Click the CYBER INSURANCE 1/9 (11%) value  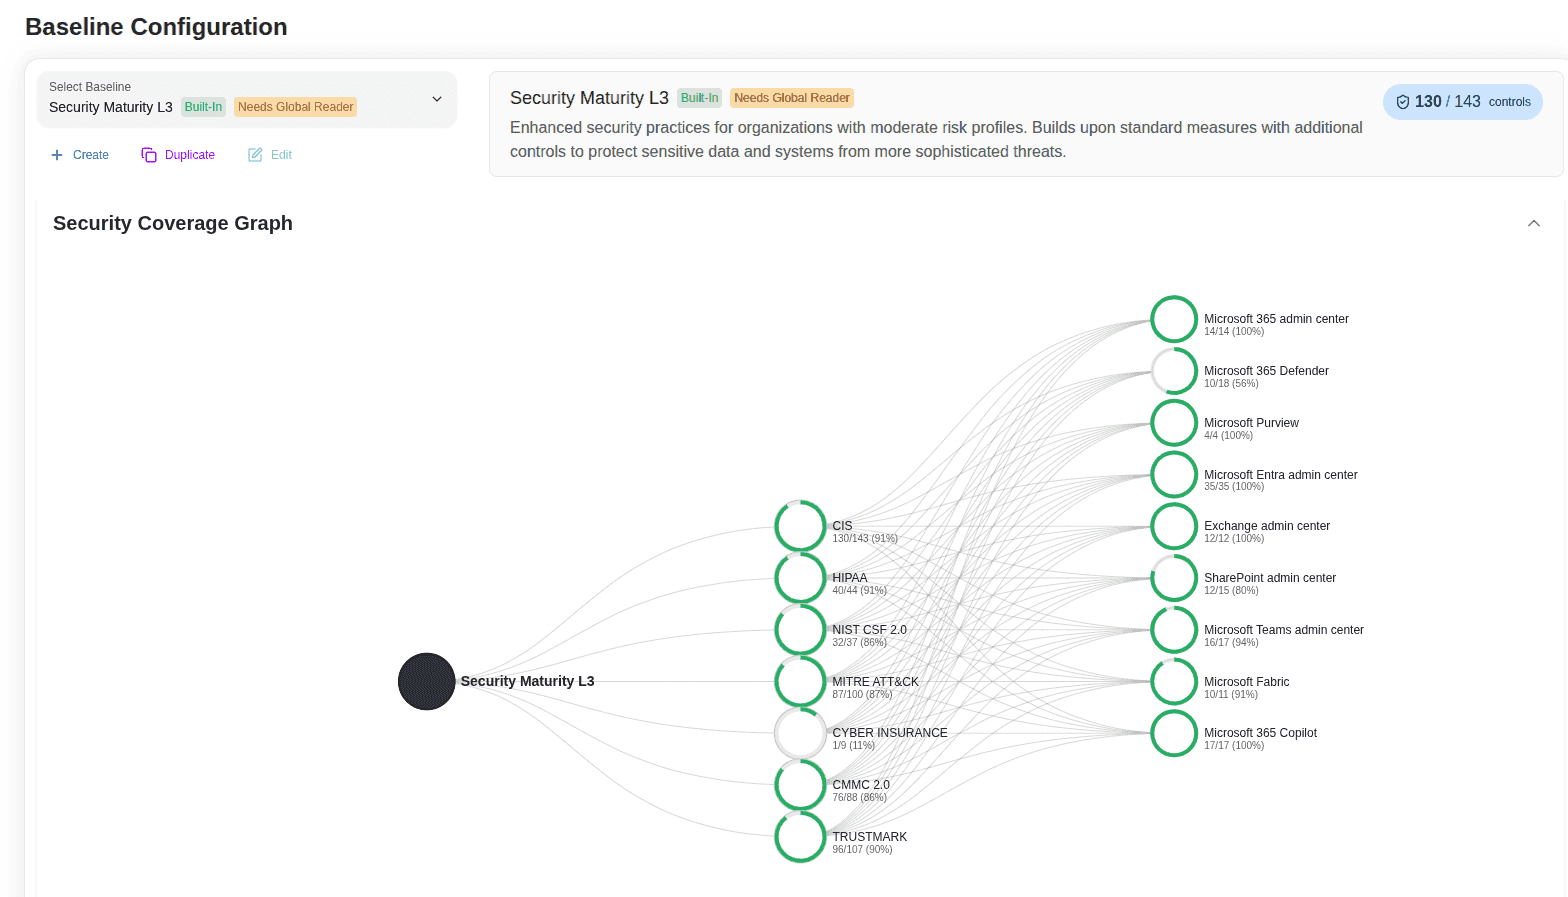tap(853, 746)
